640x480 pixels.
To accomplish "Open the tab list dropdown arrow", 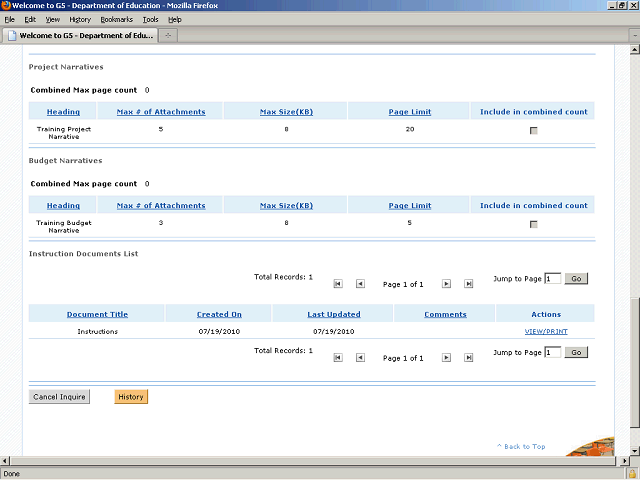I will pos(635,36).
